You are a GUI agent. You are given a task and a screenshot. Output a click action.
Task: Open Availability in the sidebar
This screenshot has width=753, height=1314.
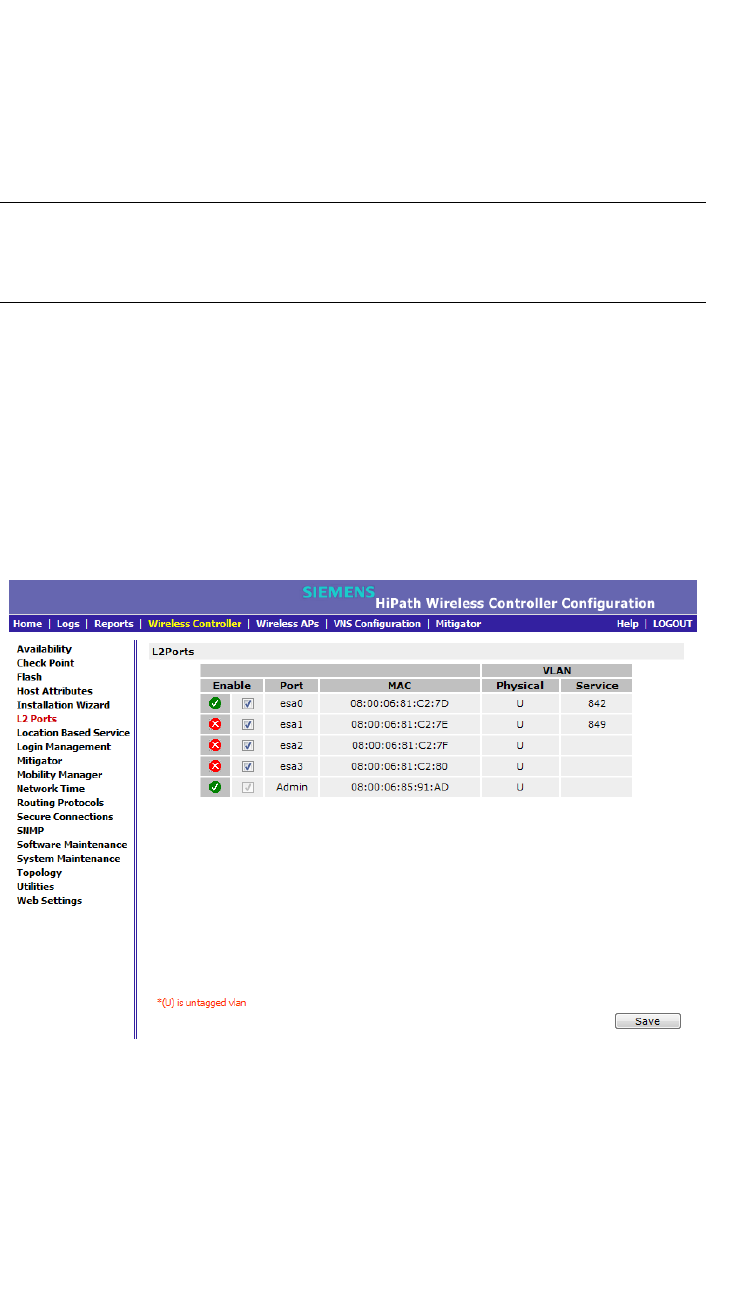44,649
